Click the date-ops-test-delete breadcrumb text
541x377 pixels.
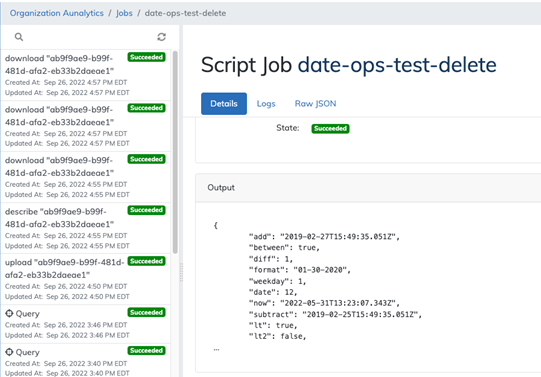(x=185, y=13)
